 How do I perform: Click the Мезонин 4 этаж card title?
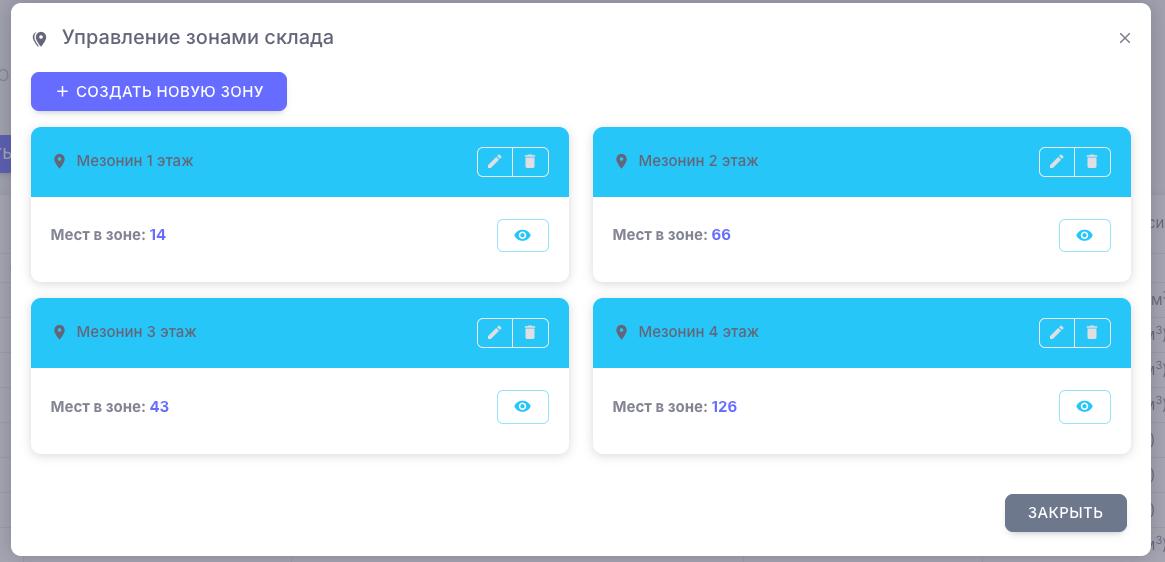[x=698, y=332]
